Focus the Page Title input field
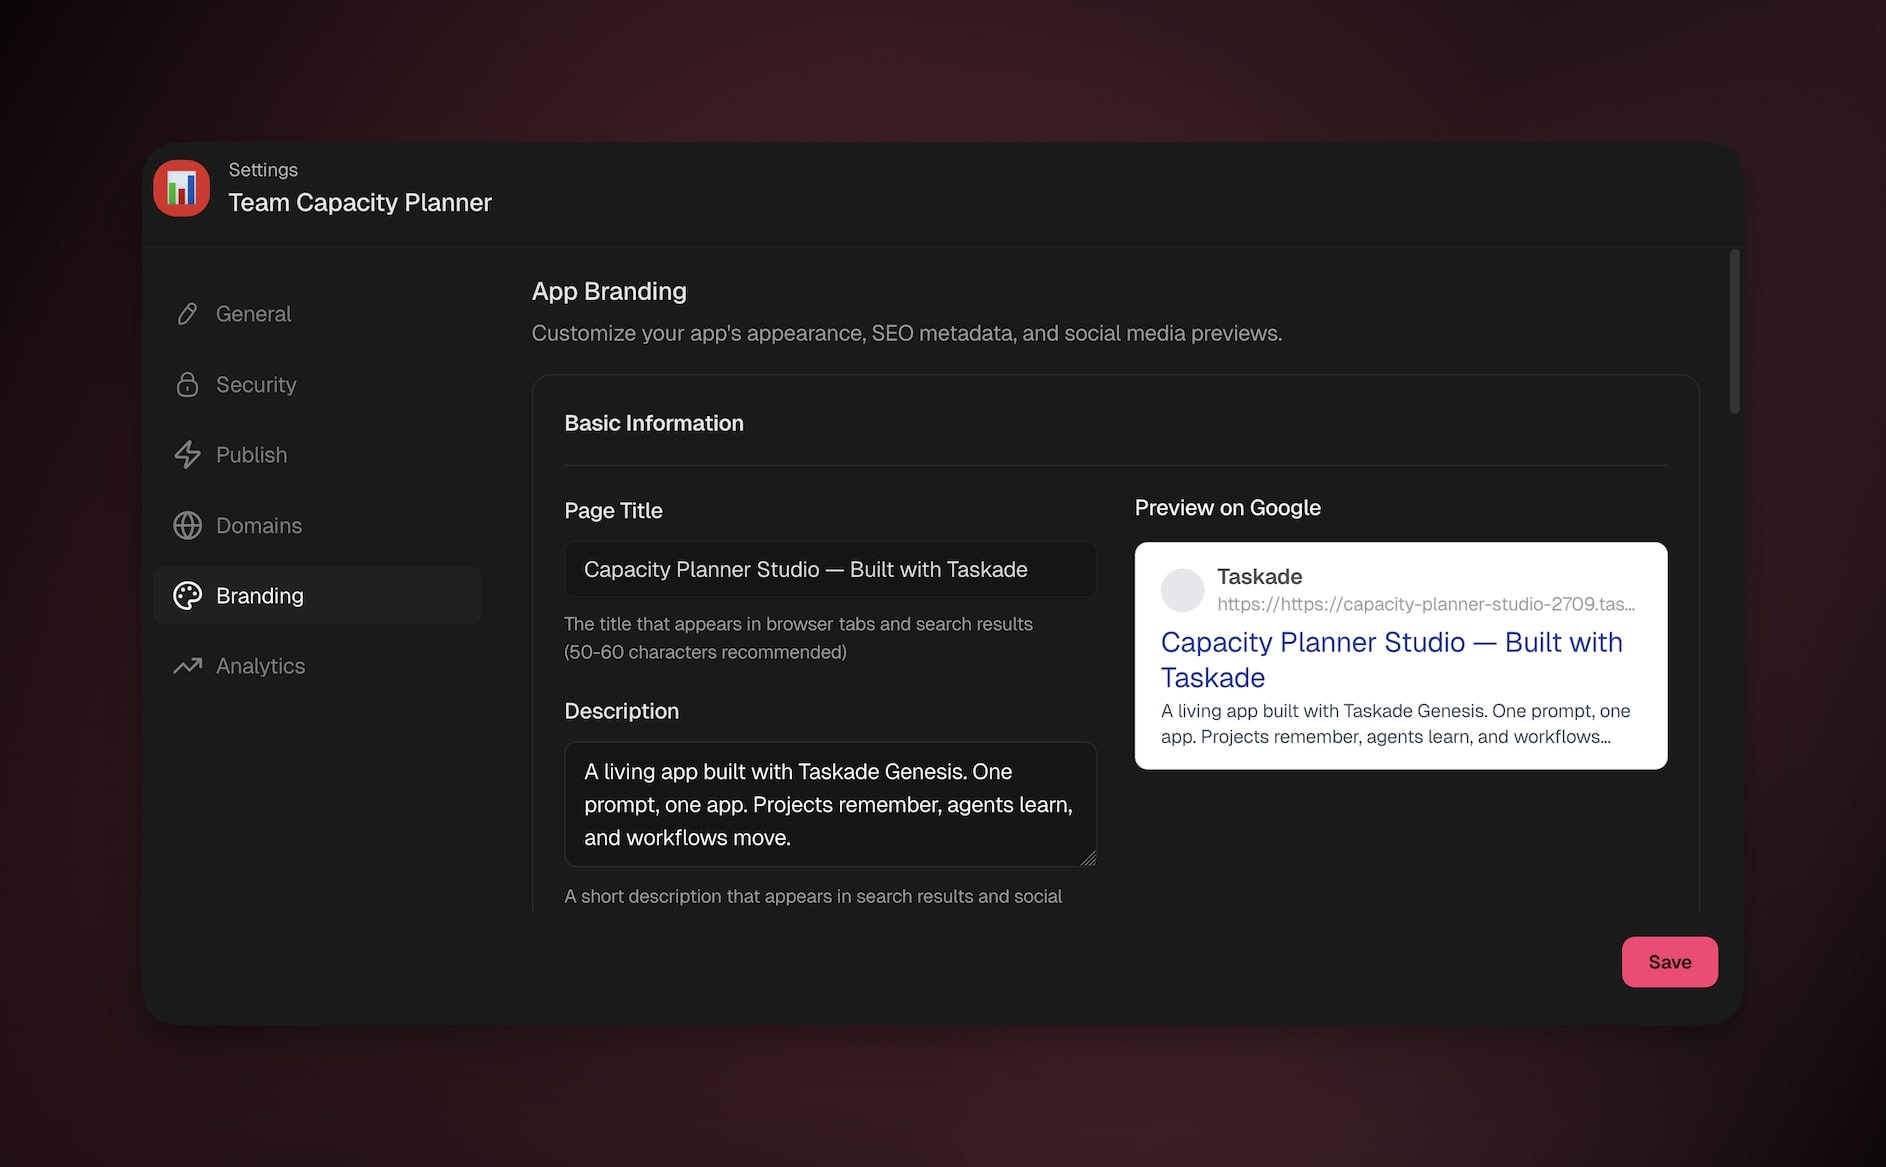 coord(830,570)
